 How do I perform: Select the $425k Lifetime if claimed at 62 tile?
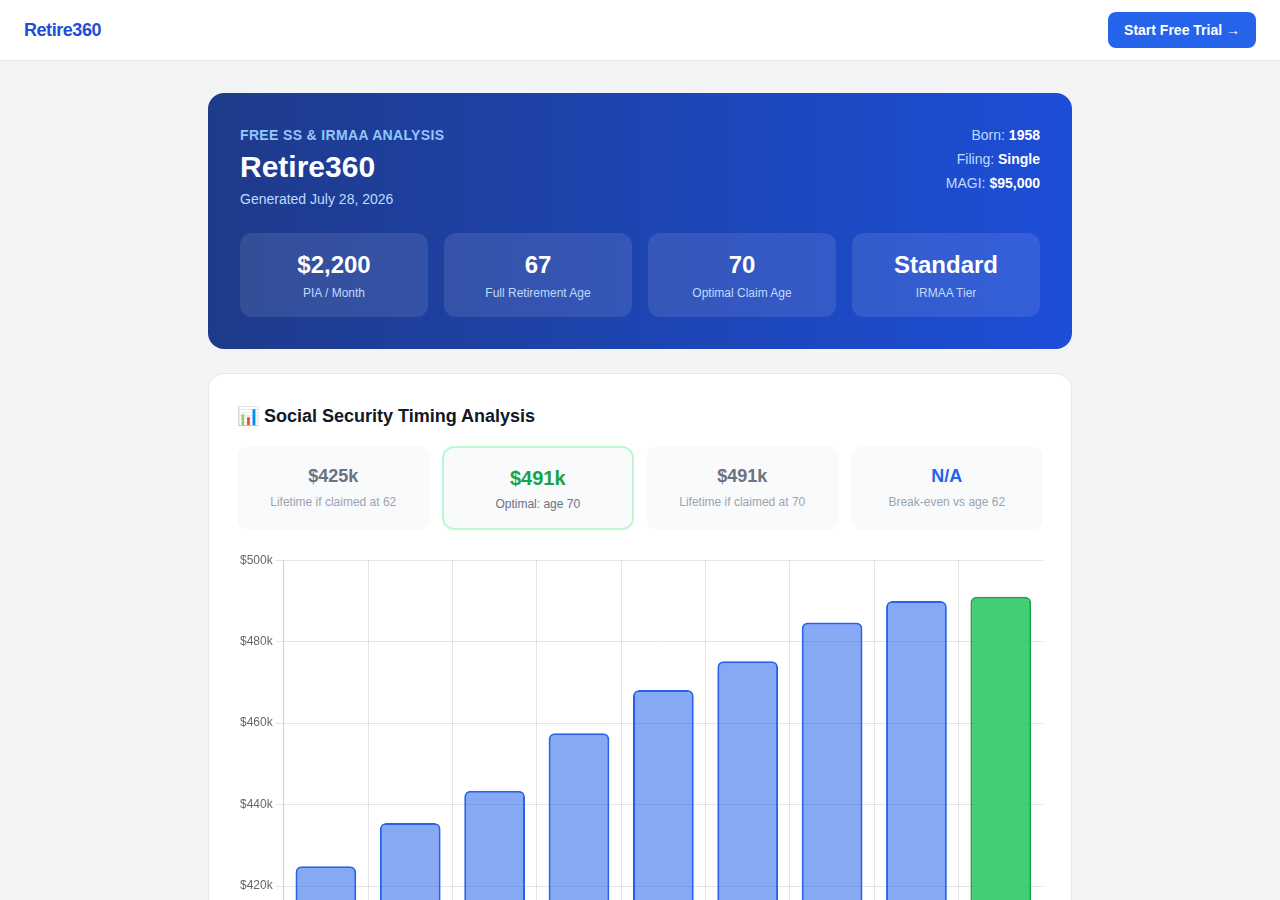(333, 488)
